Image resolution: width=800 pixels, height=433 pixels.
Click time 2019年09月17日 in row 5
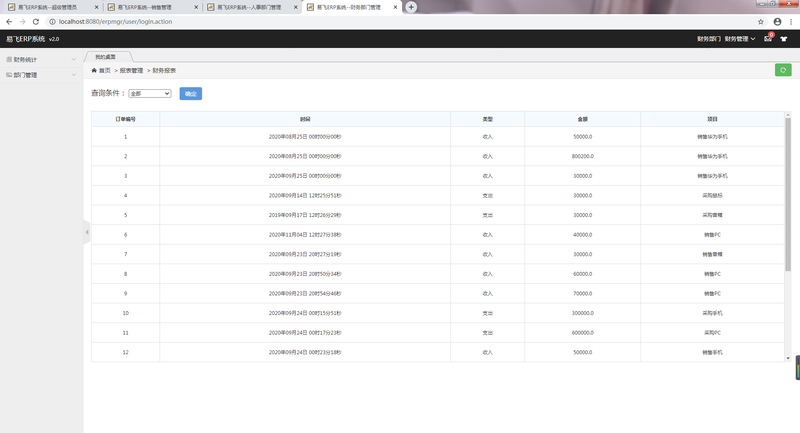click(305, 215)
